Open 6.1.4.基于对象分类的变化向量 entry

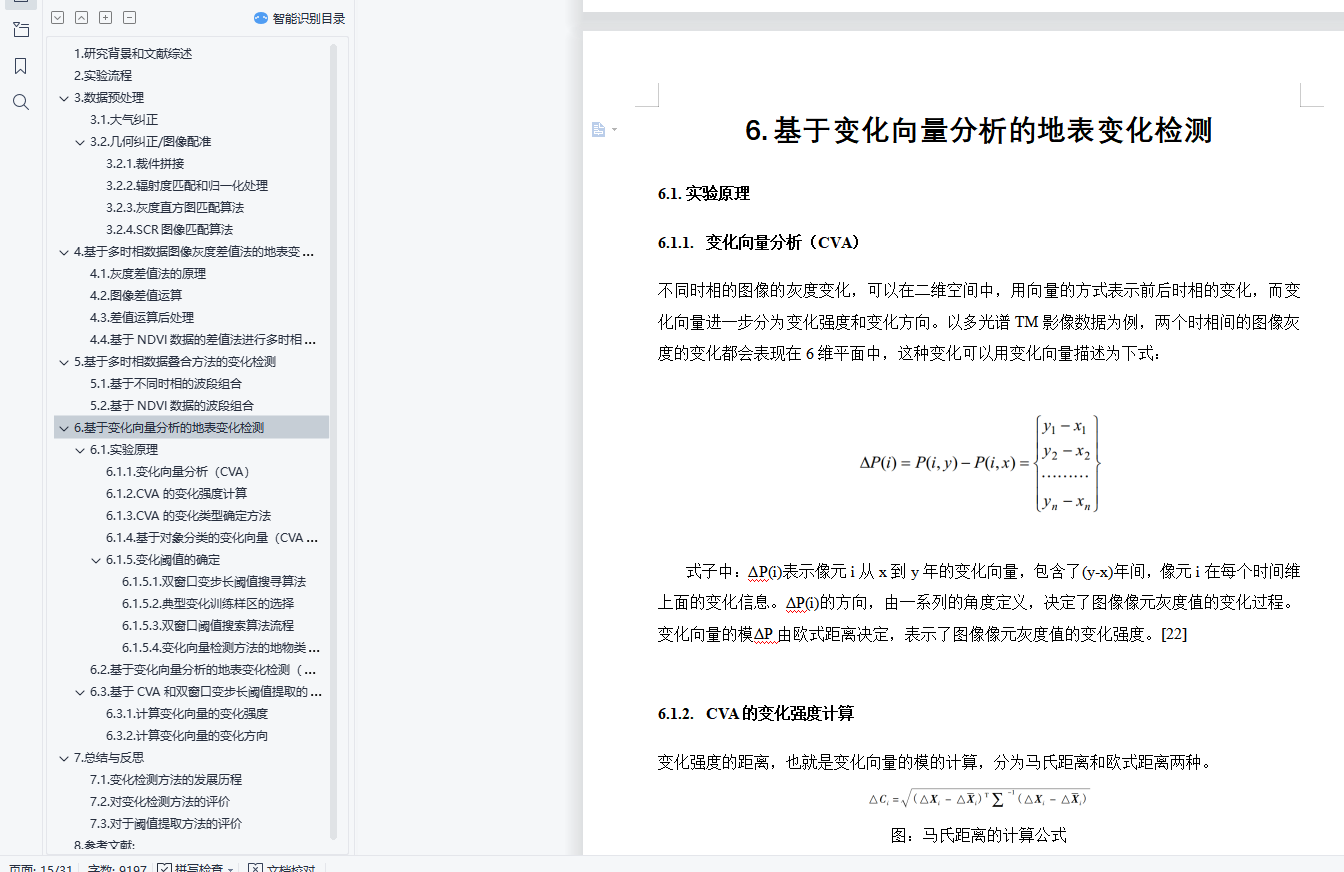click(212, 538)
